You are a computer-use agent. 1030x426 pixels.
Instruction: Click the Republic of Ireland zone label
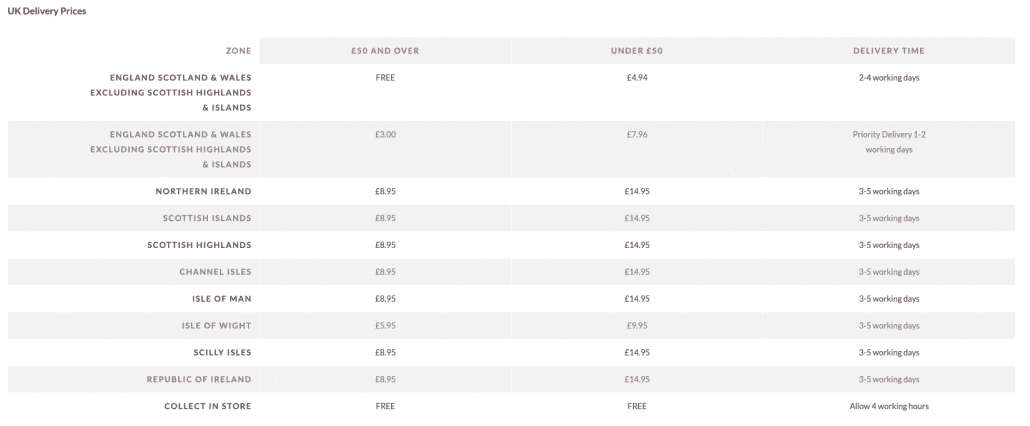tap(199, 379)
